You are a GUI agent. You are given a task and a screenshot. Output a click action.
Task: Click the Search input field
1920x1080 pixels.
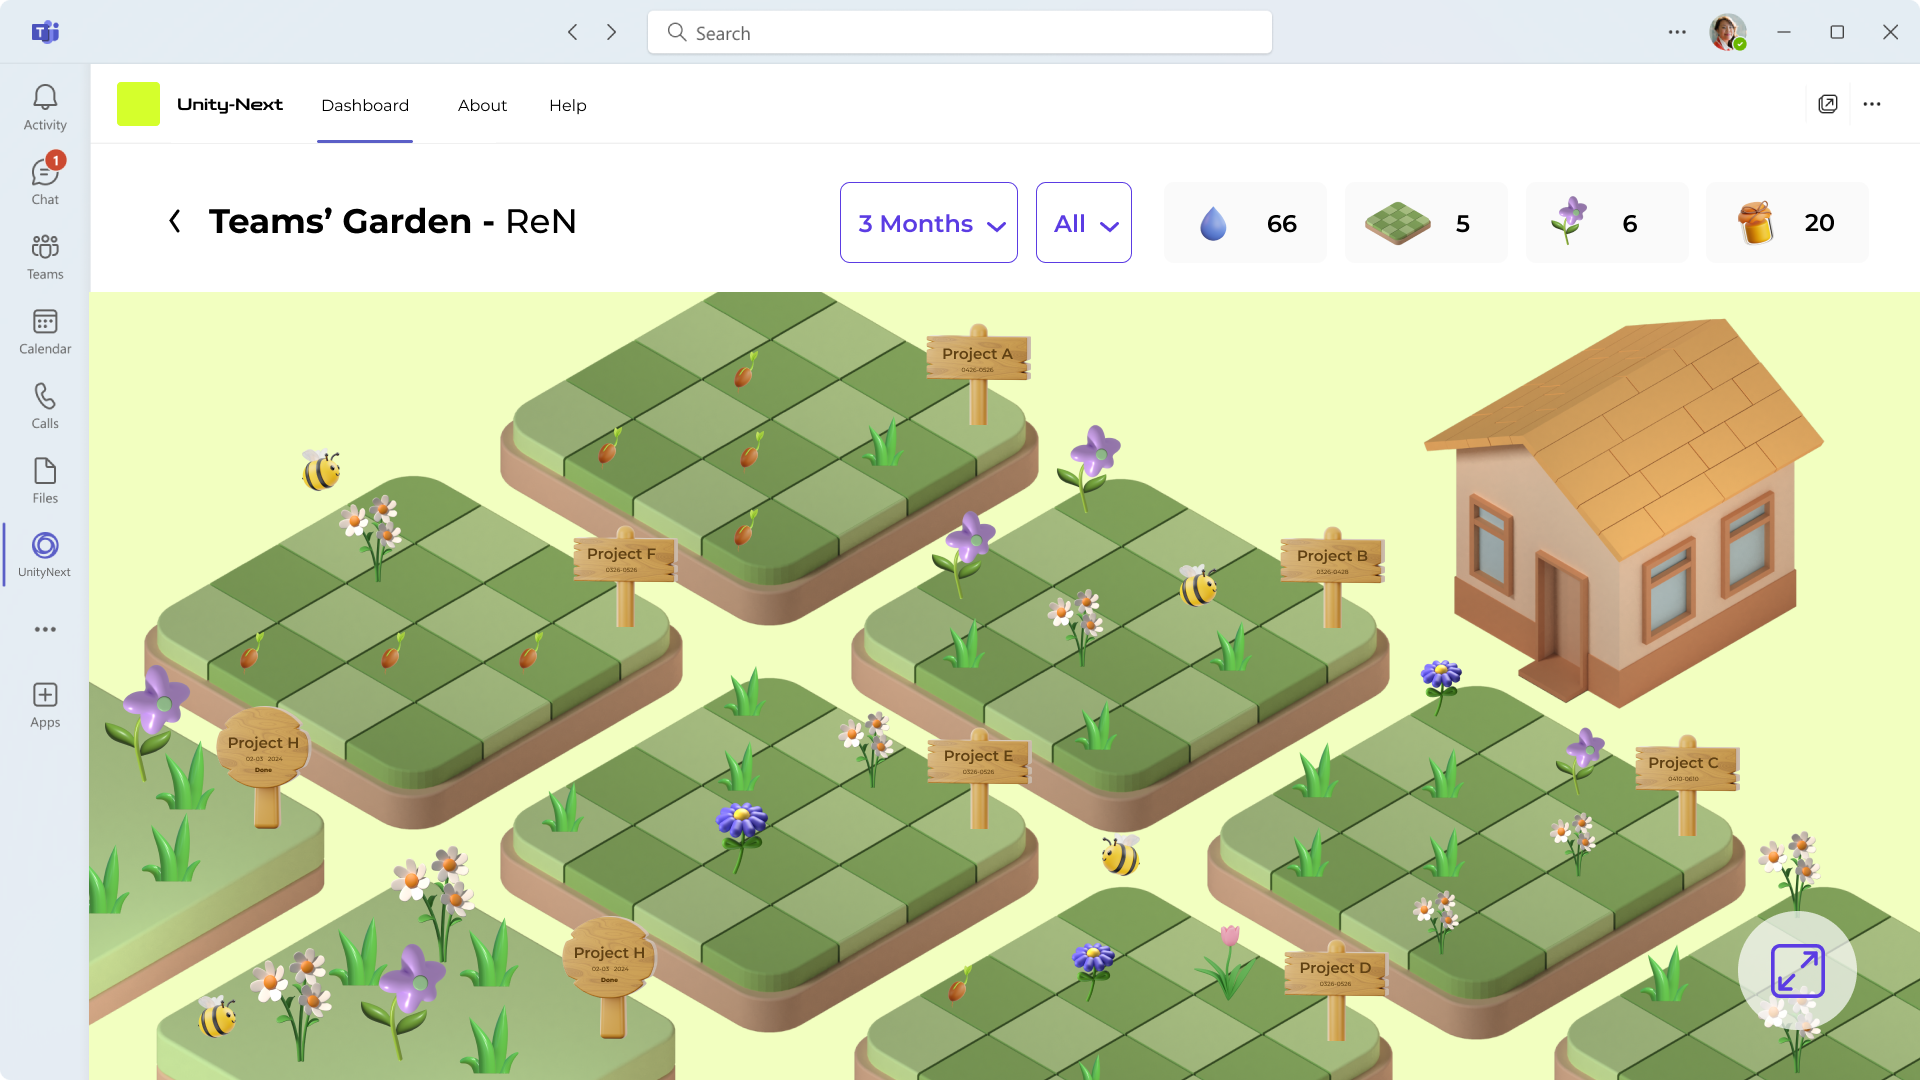coord(960,33)
